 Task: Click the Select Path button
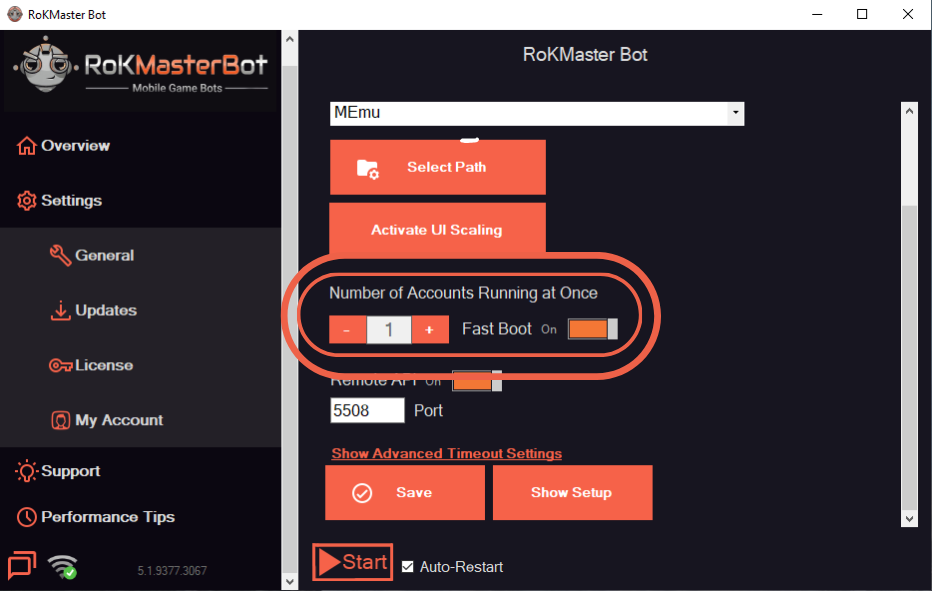[438, 167]
